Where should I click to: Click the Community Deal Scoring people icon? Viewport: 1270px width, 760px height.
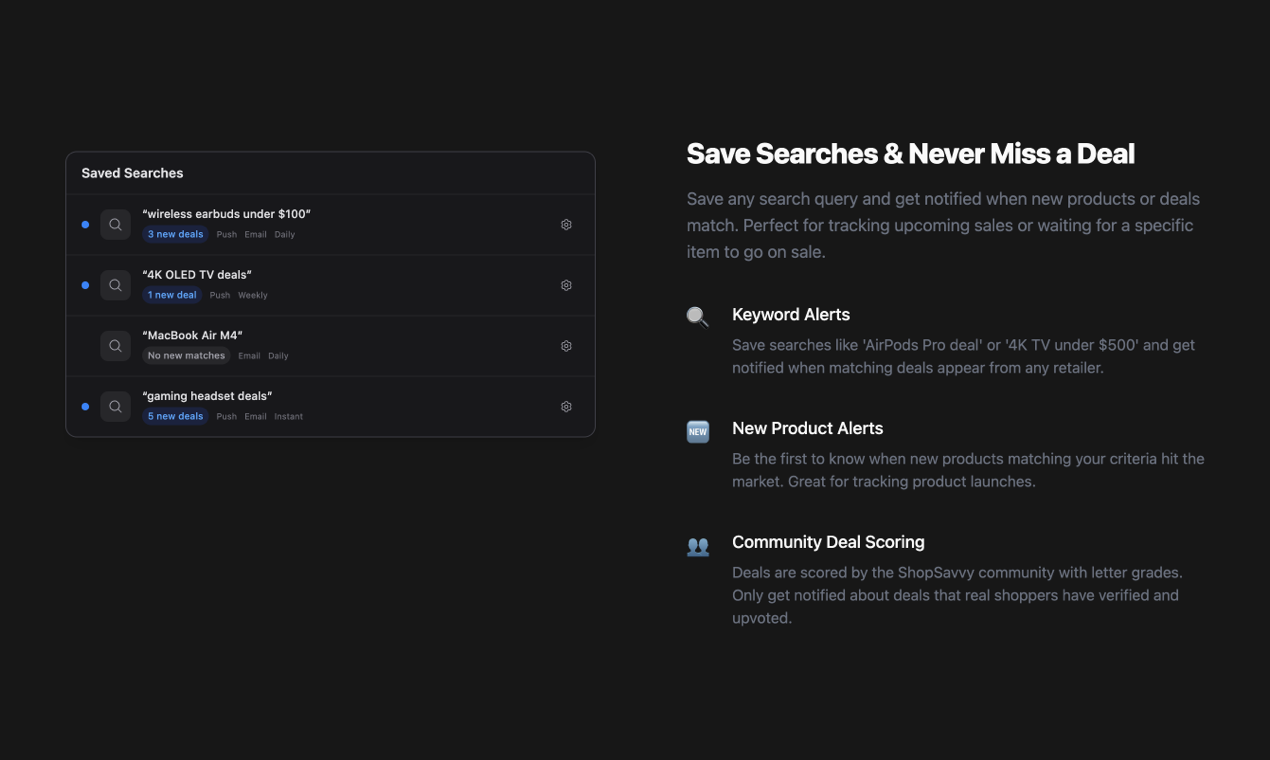(x=698, y=546)
